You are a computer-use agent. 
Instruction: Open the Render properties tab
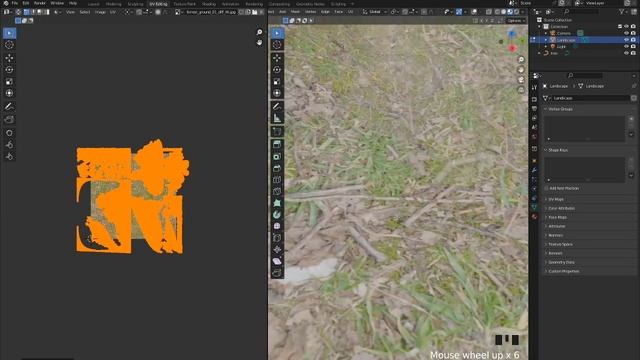[534, 99]
